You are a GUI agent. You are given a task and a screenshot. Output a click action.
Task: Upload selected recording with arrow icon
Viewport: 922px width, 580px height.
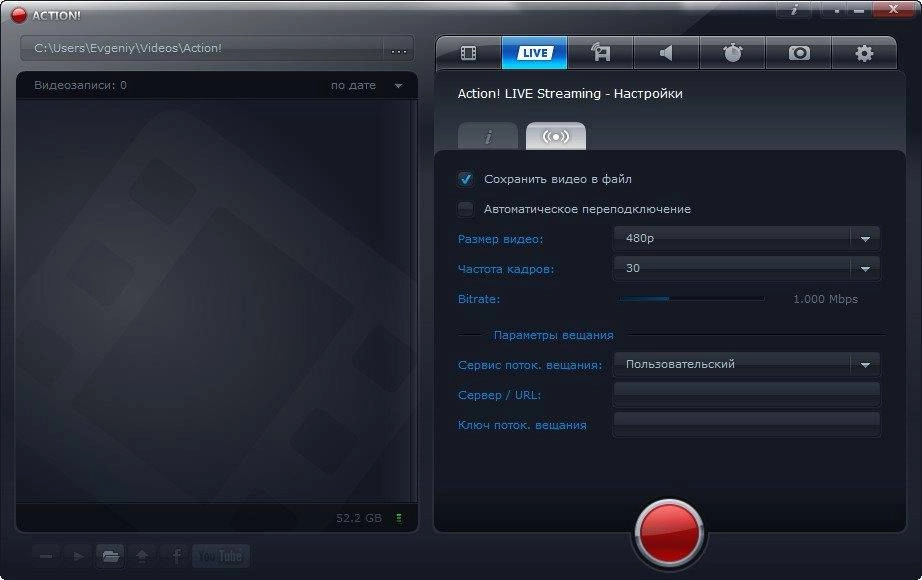tap(142, 556)
